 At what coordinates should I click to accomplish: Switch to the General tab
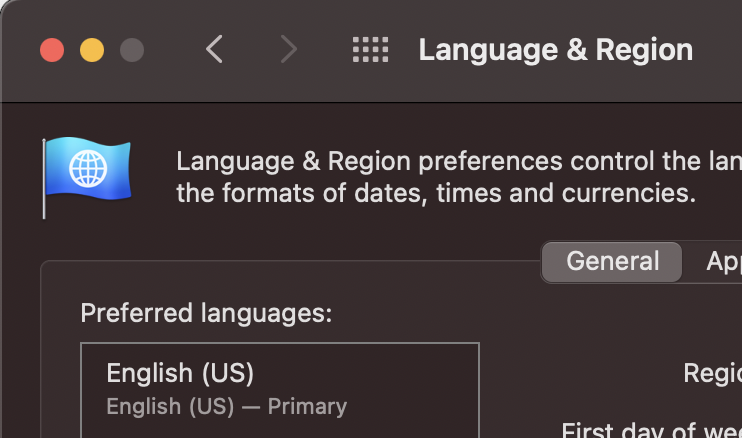612,262
